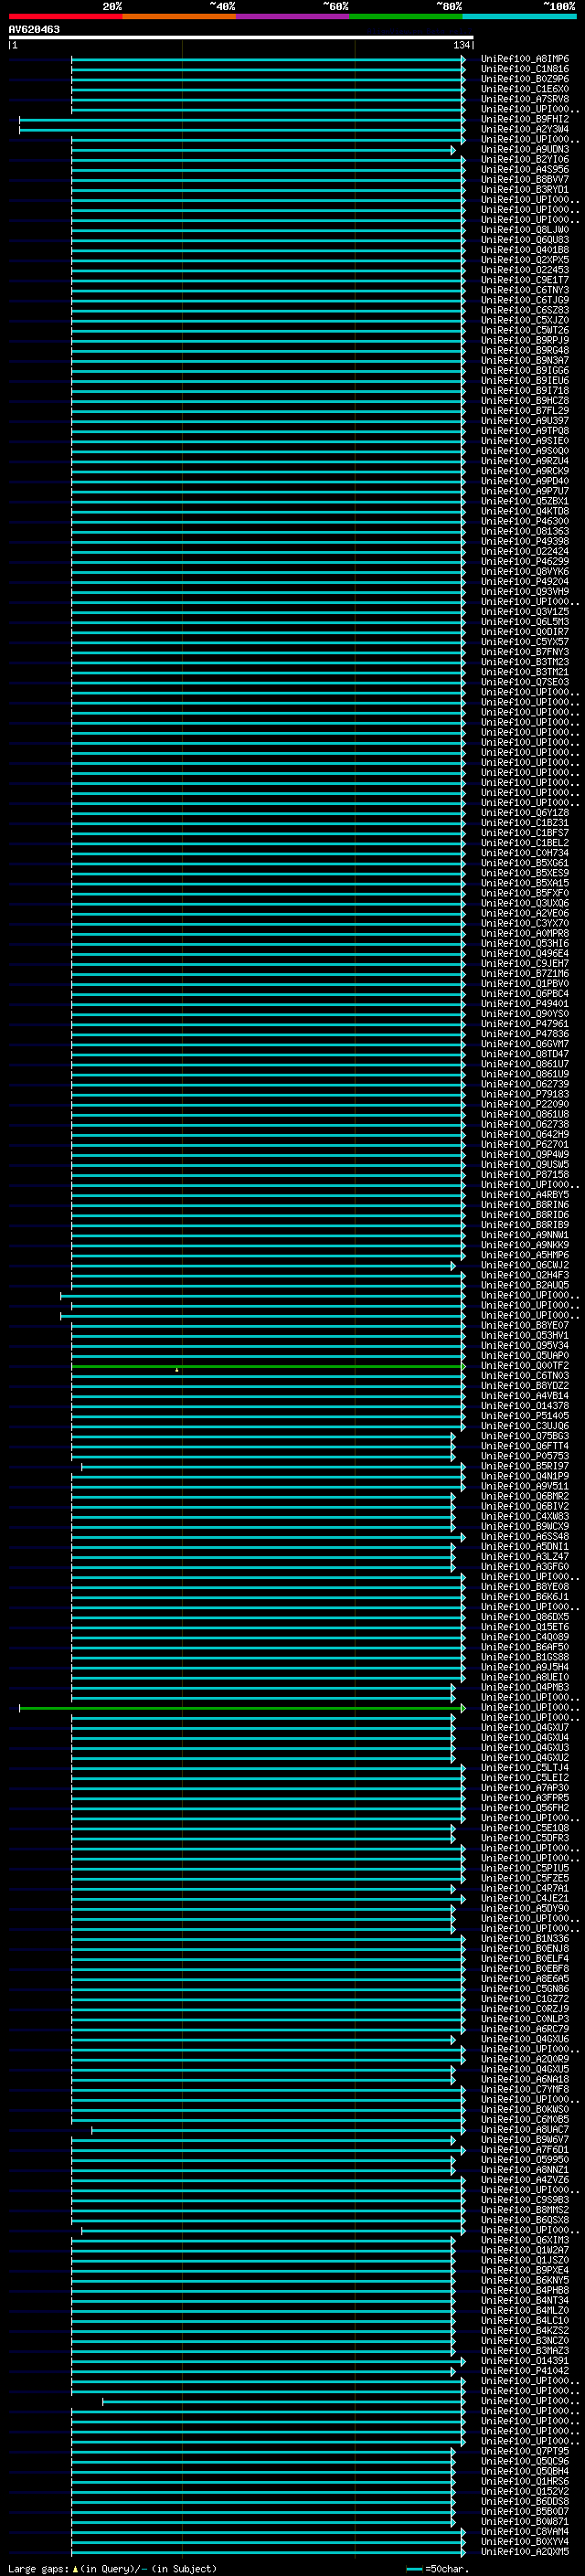Click hit UniRef100_A4VB14
This screenshot has width=585, height=2576.
[x=525, y=1396]
